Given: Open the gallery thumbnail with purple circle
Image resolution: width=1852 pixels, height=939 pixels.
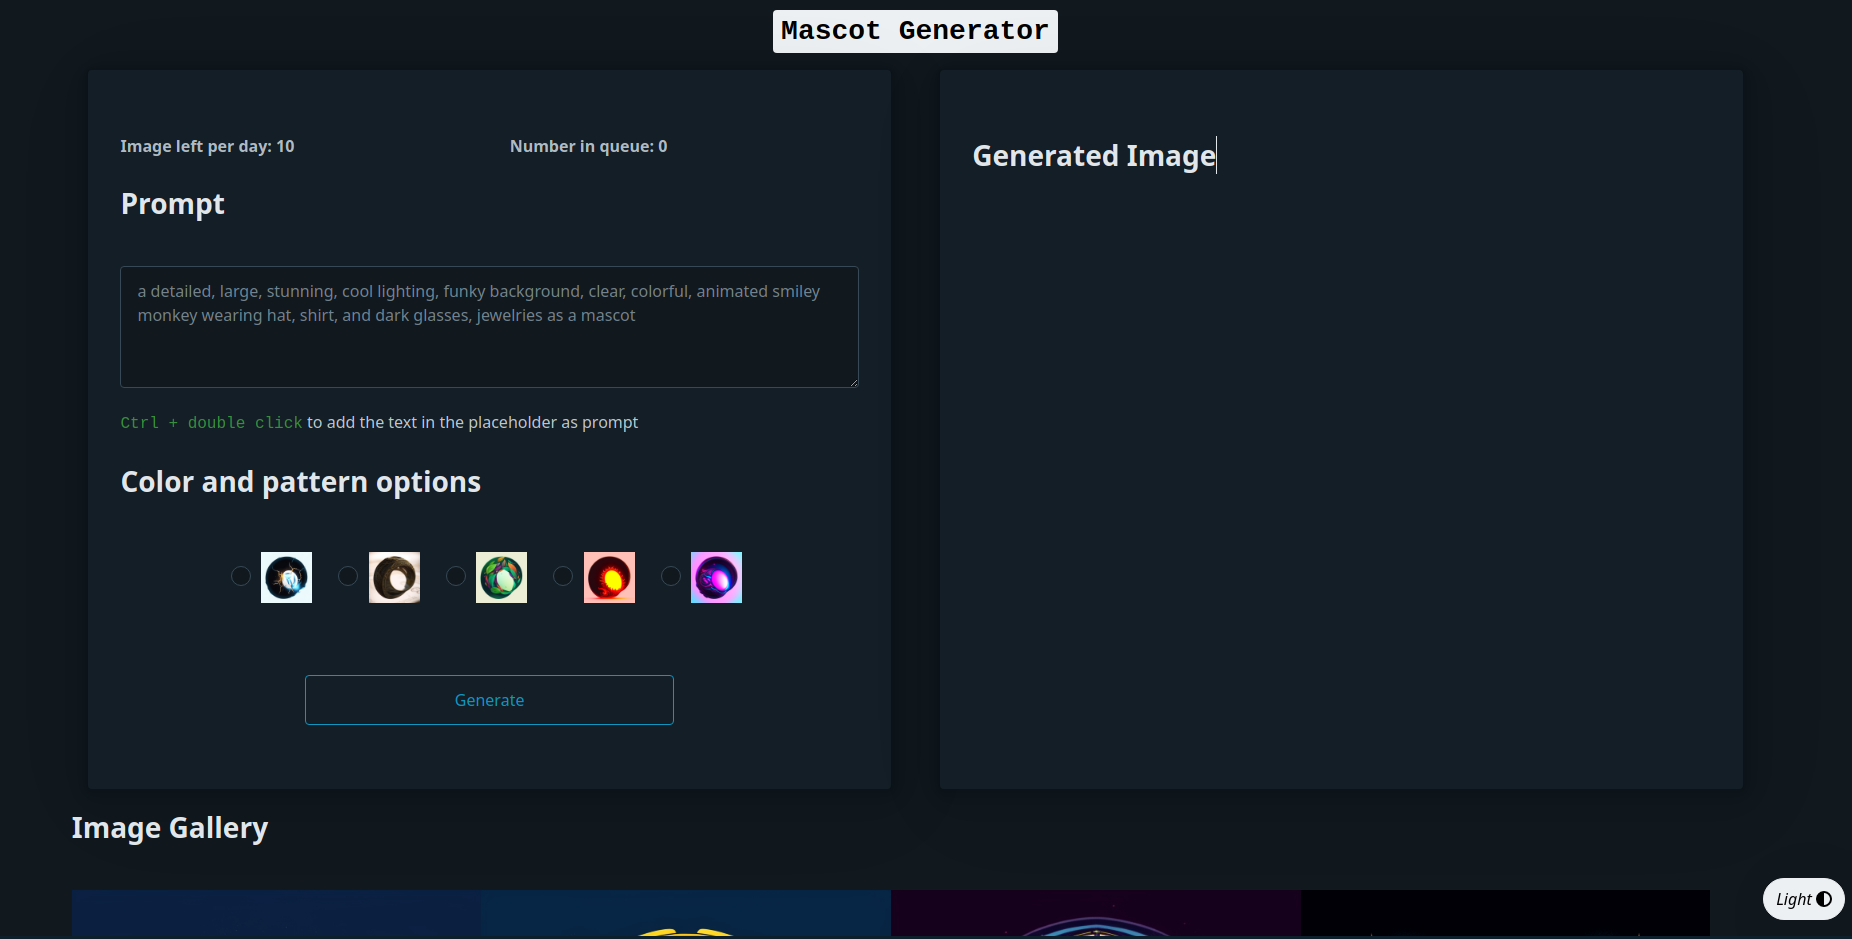Looking at the screenshot, I should point(1096,914).
